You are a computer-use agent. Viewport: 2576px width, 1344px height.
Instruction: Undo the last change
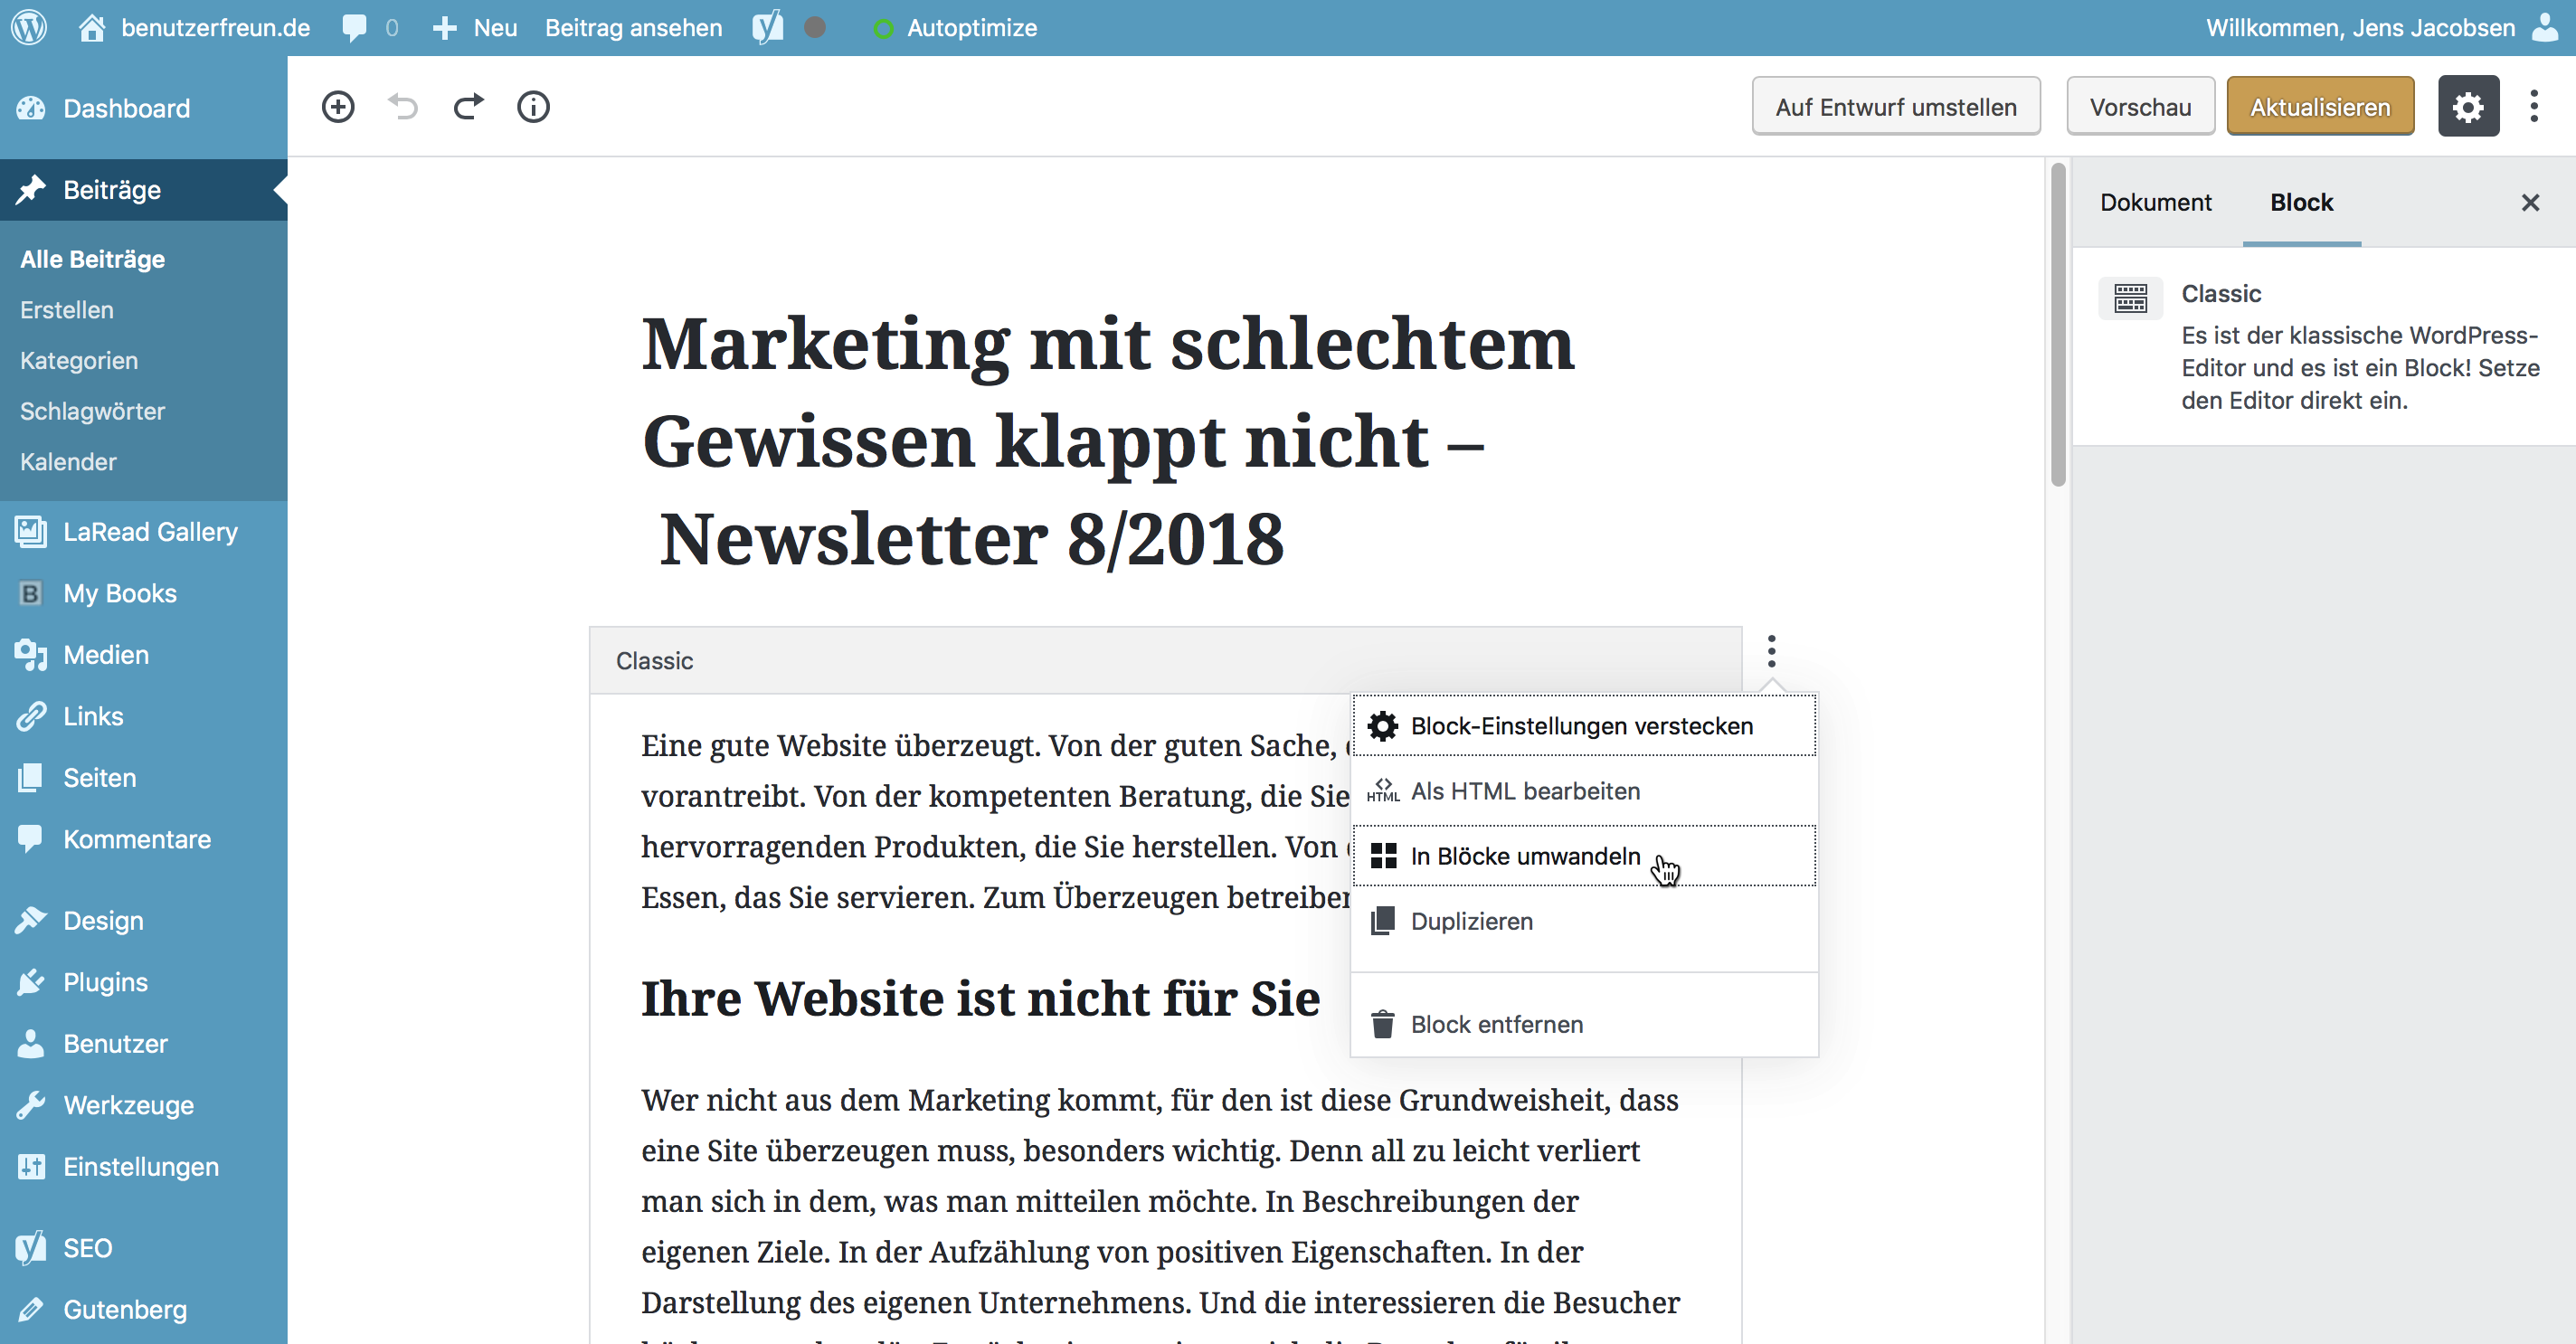coord(403,106)
